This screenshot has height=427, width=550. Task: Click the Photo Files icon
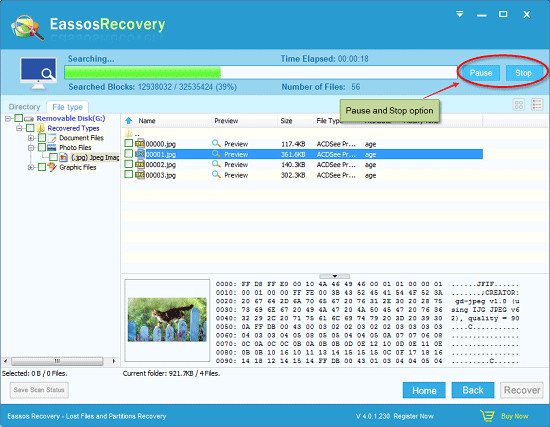click(52, 147)
